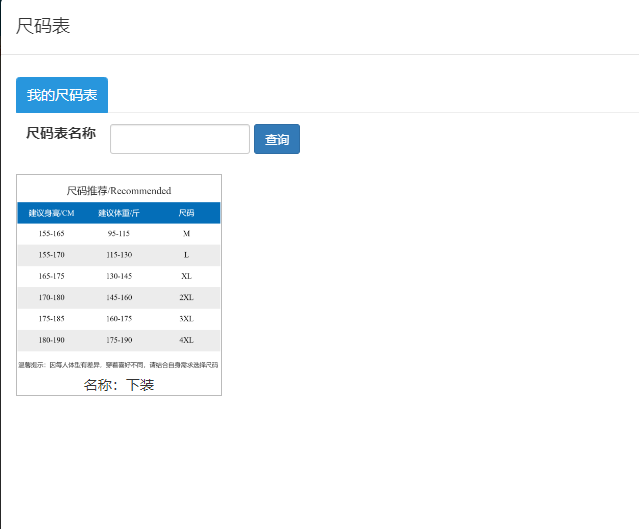The image size is (639, 529).
Task: Click the 155-165 height cell
Action: click(x=51, y=233)
